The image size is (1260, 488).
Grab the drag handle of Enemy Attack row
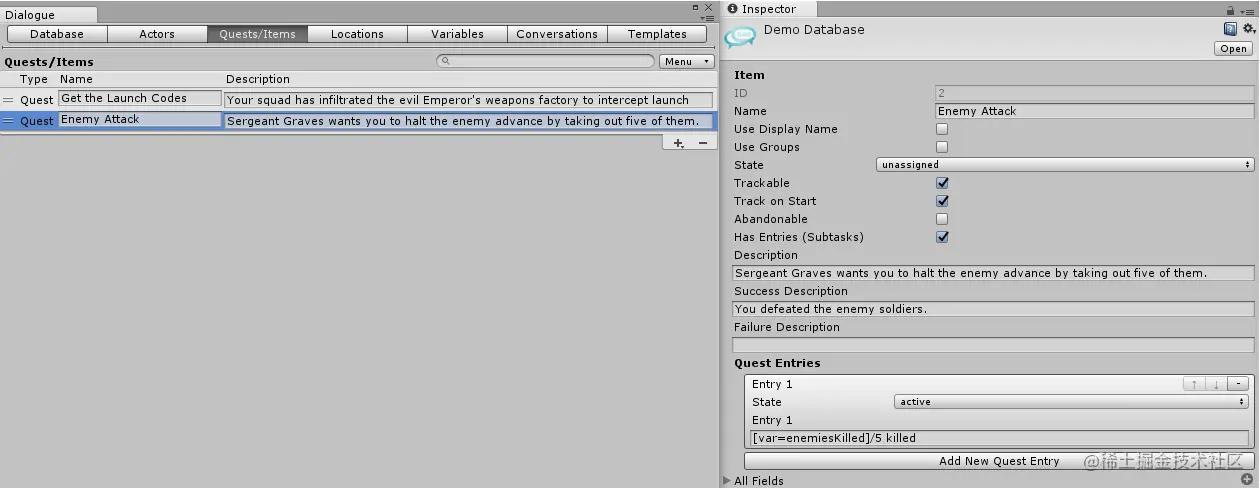pyautogui.click(x=8, y=121)
